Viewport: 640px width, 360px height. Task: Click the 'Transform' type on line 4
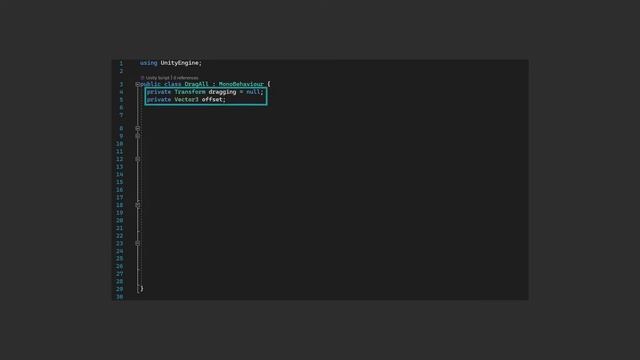click(x=190, y=92)
